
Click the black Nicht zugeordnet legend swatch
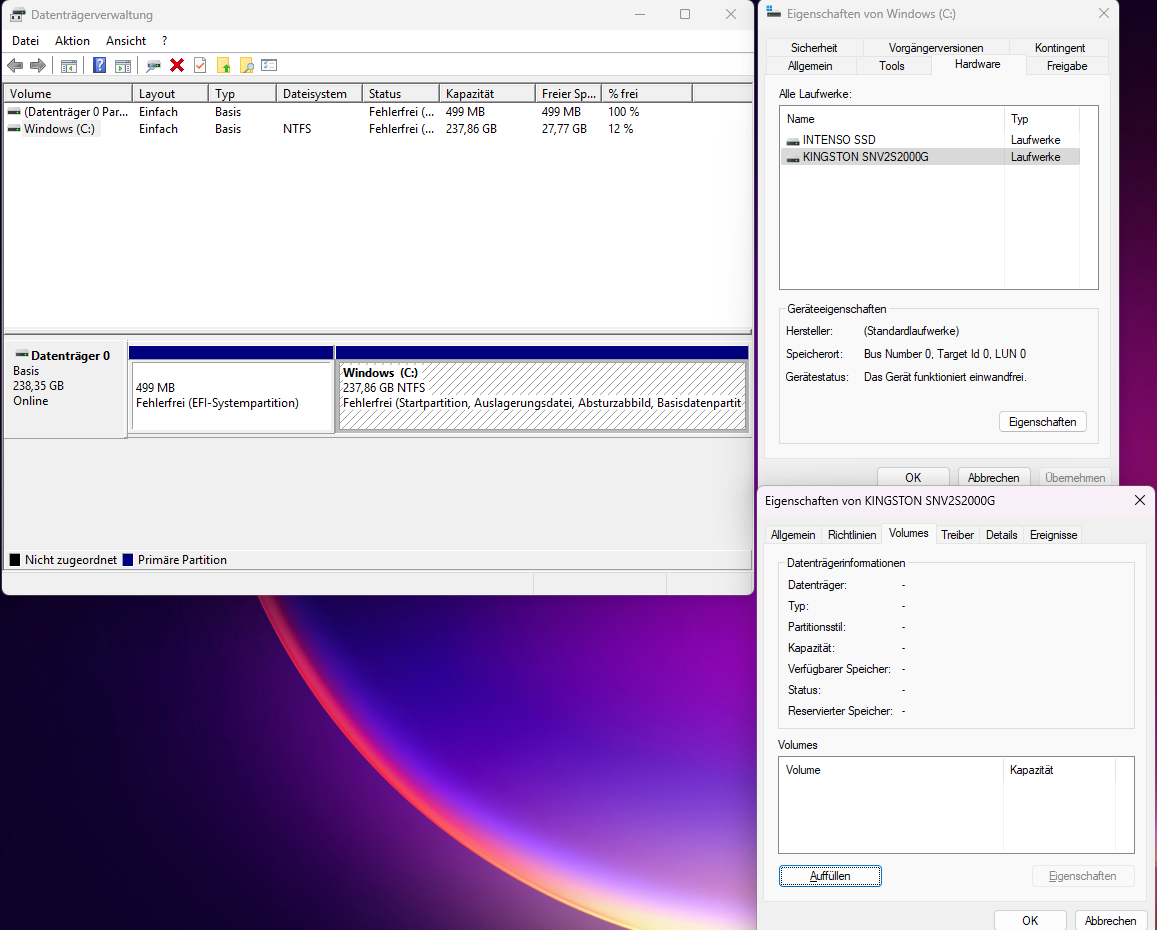pyautogui.click(x=15, y=559)
